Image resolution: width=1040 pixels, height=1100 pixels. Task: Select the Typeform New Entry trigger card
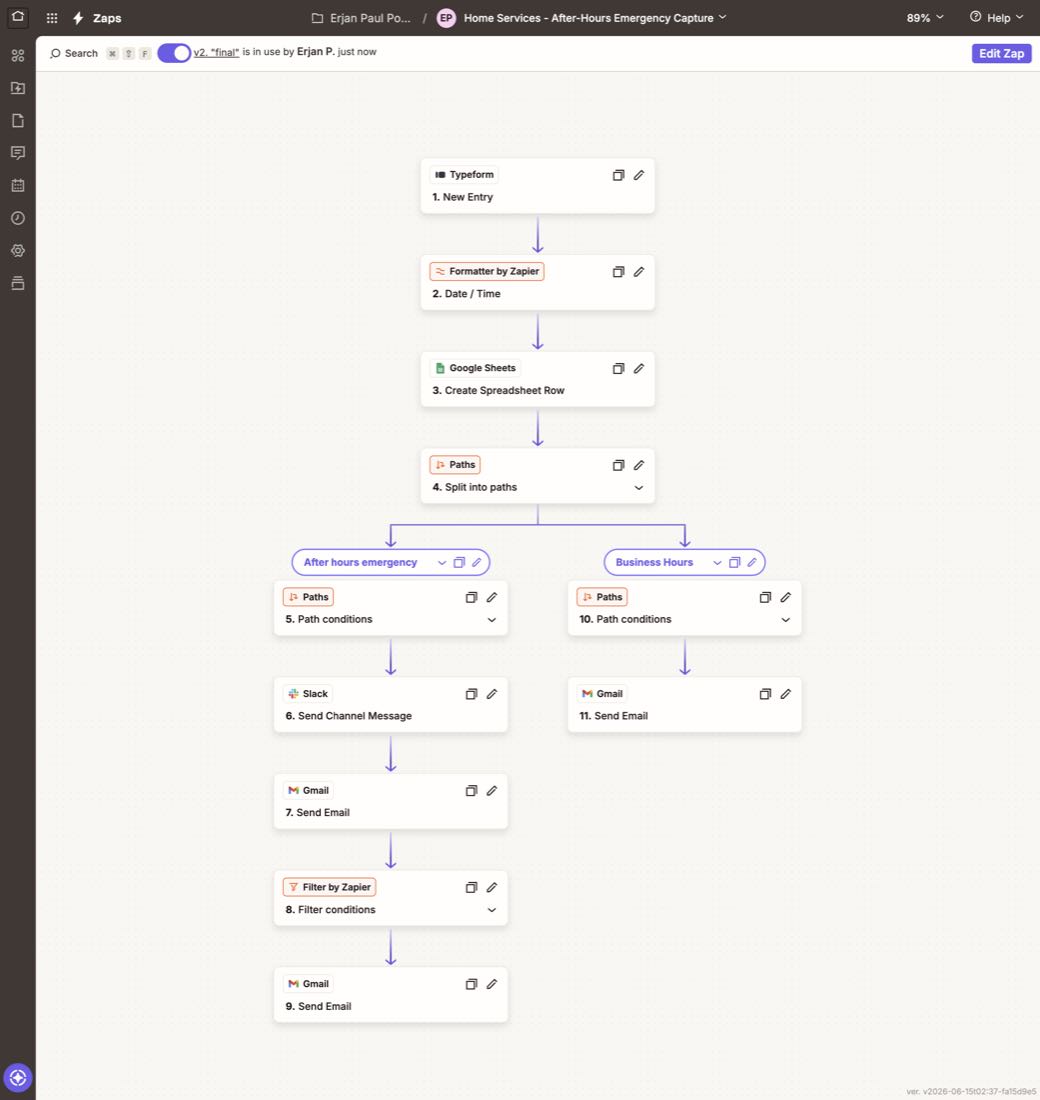click(538, 186)
